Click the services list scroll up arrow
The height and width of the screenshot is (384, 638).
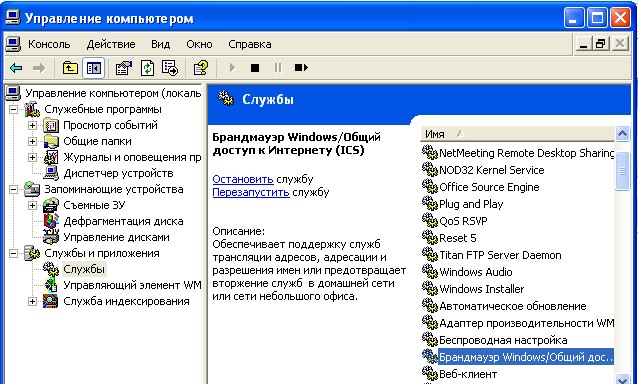[623, 133]
